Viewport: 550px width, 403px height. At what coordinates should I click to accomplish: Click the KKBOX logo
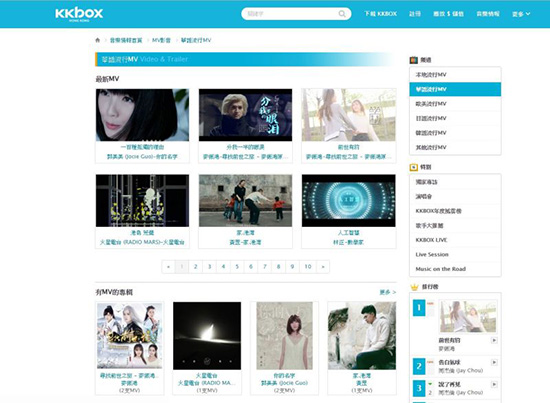tap(79, 14)
